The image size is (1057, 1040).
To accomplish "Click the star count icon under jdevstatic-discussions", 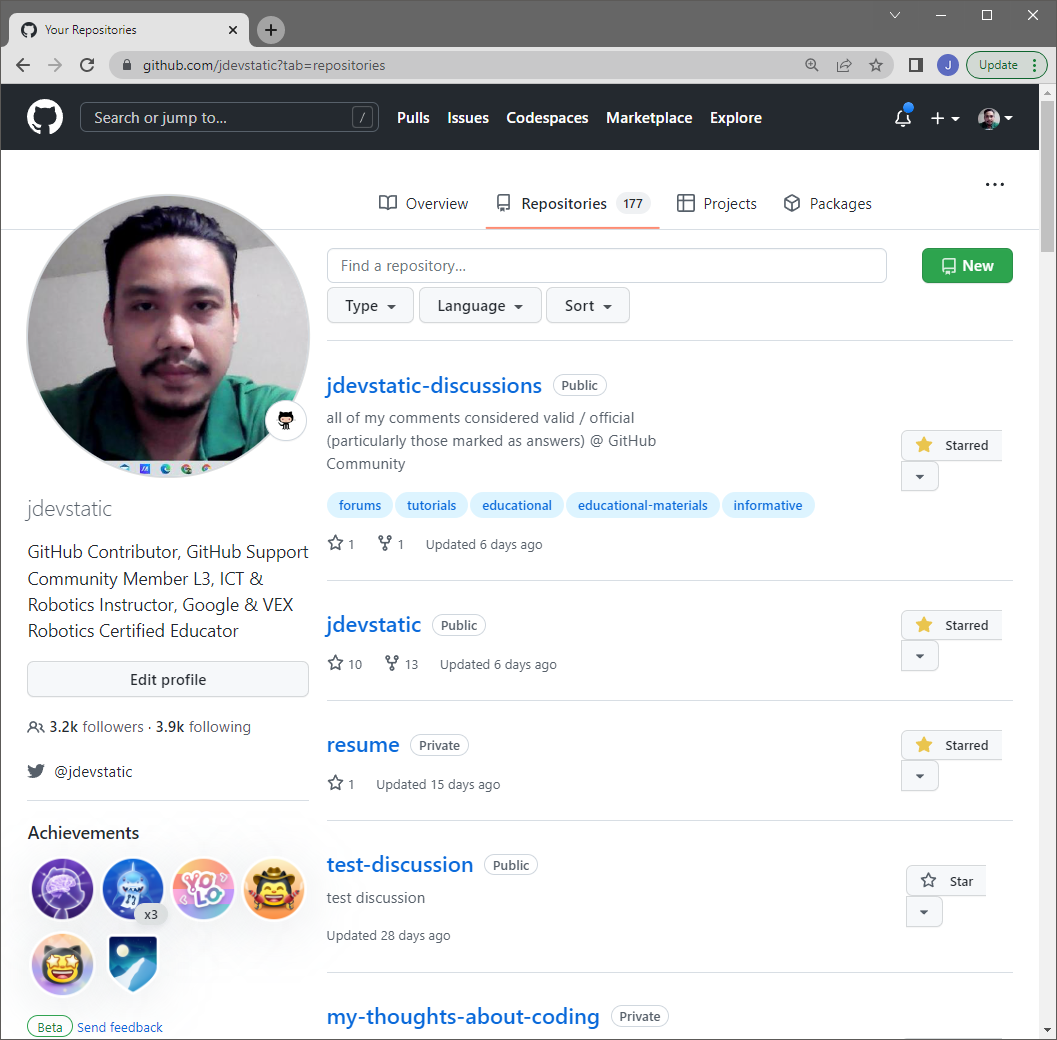I will coord(335,543).
